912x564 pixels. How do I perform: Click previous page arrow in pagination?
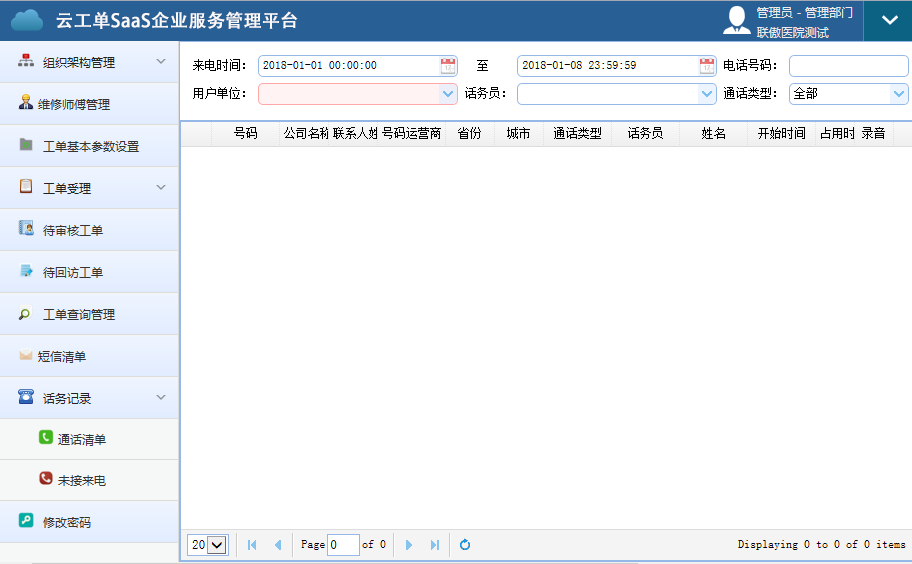pyautogui.click(x=278, y=545)
